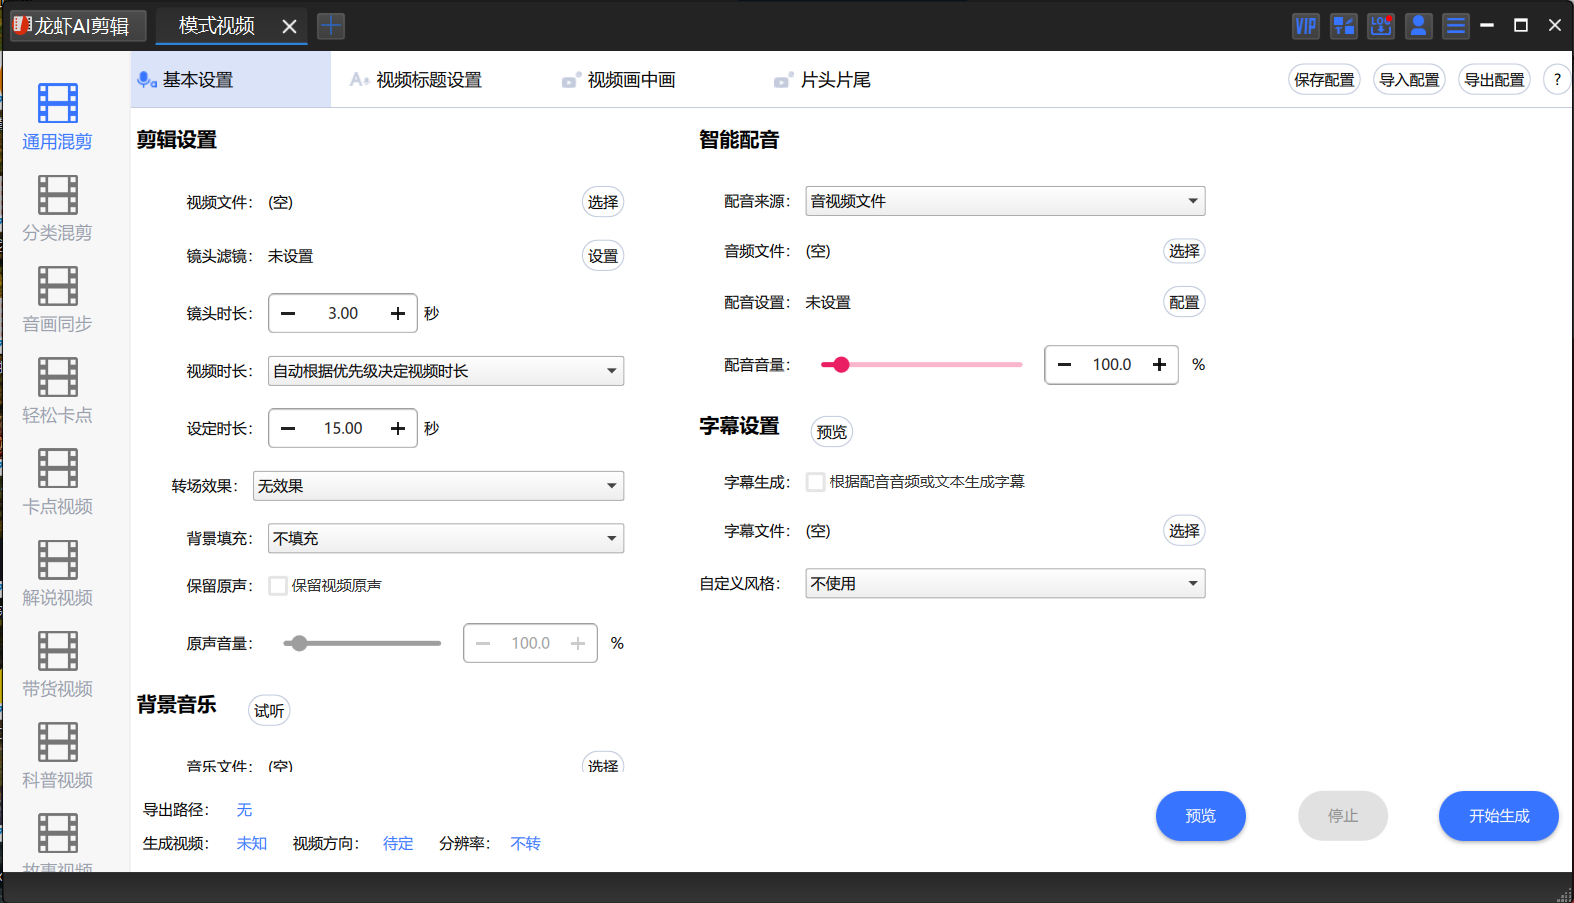This screenshot has height=903, width=1574.
Task: Click the 龙虾AI剪辑 home tab
Action: tap(79, 26)
